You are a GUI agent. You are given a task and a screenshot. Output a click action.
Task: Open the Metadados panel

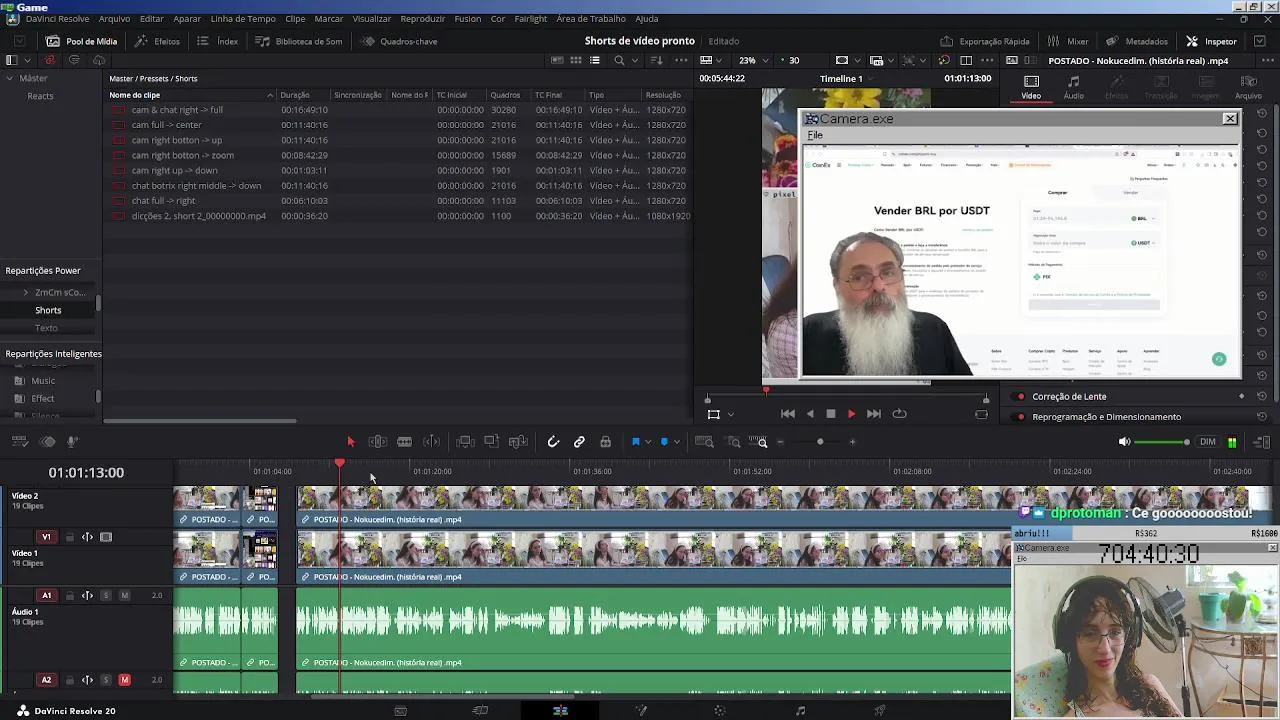point(1137,41)
